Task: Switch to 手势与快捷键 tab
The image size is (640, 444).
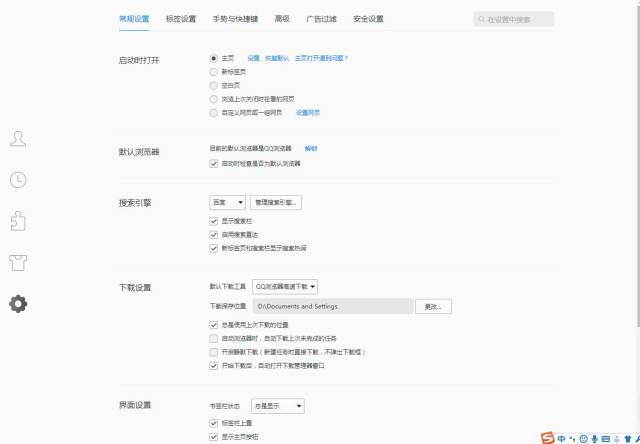Action: pos(235,19)
